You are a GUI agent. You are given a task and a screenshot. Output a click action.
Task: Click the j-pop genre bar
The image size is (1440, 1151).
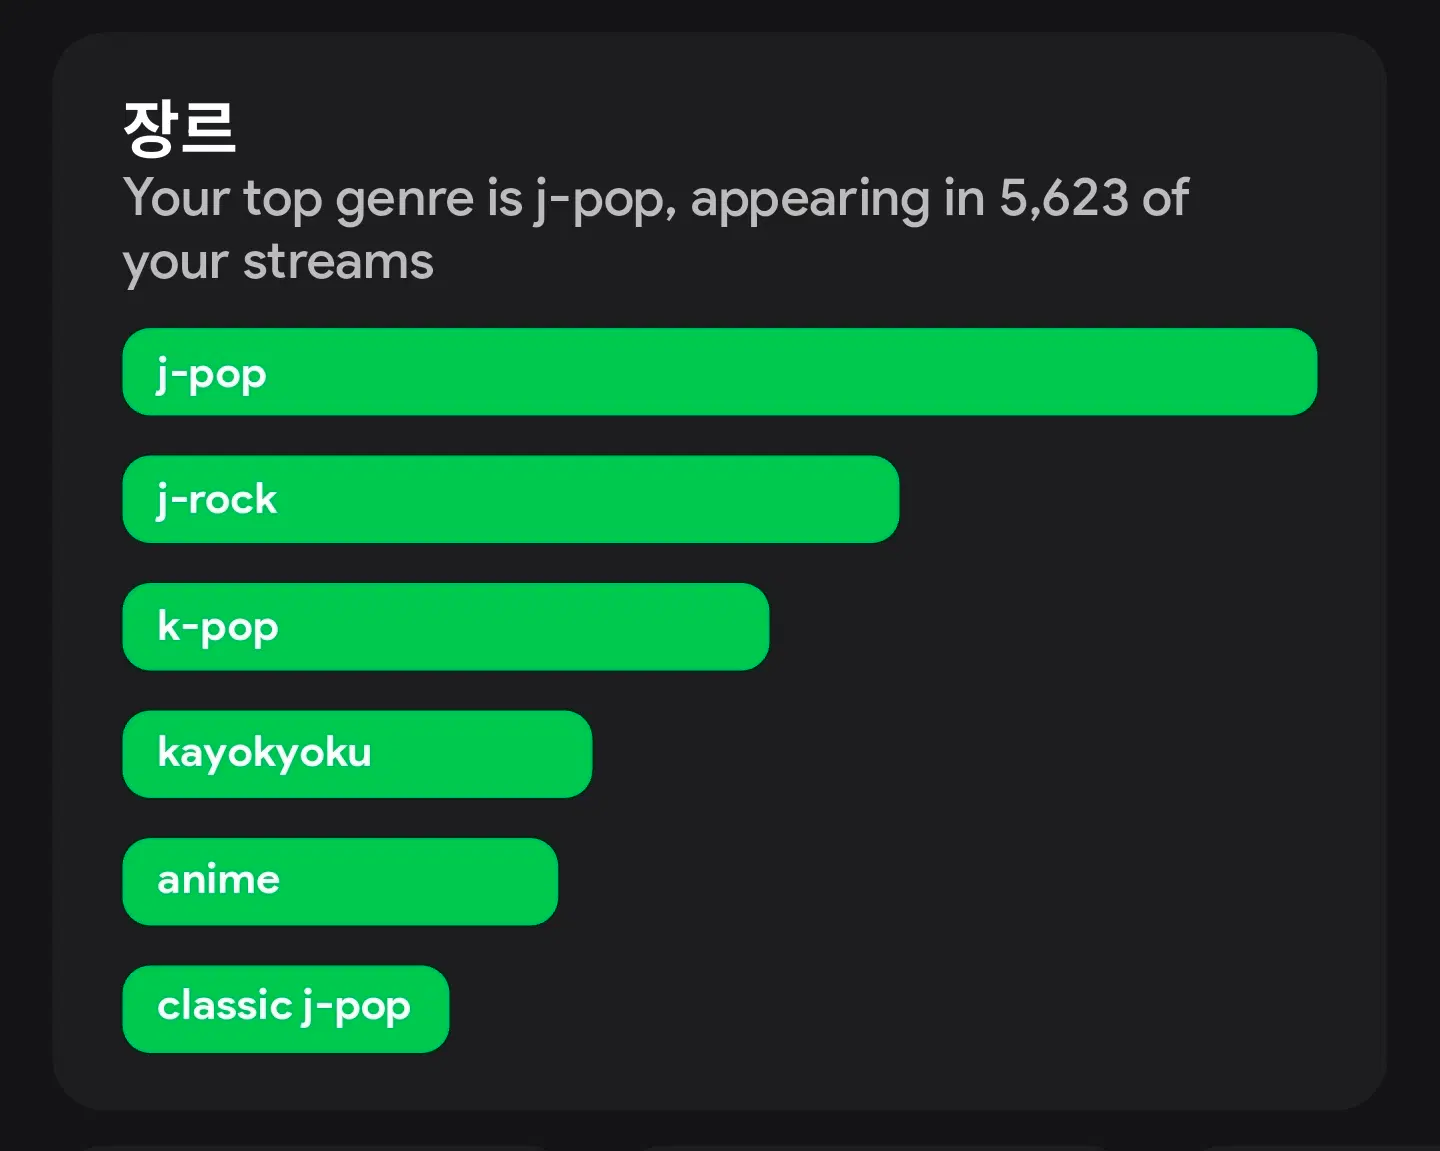(719, 372)
